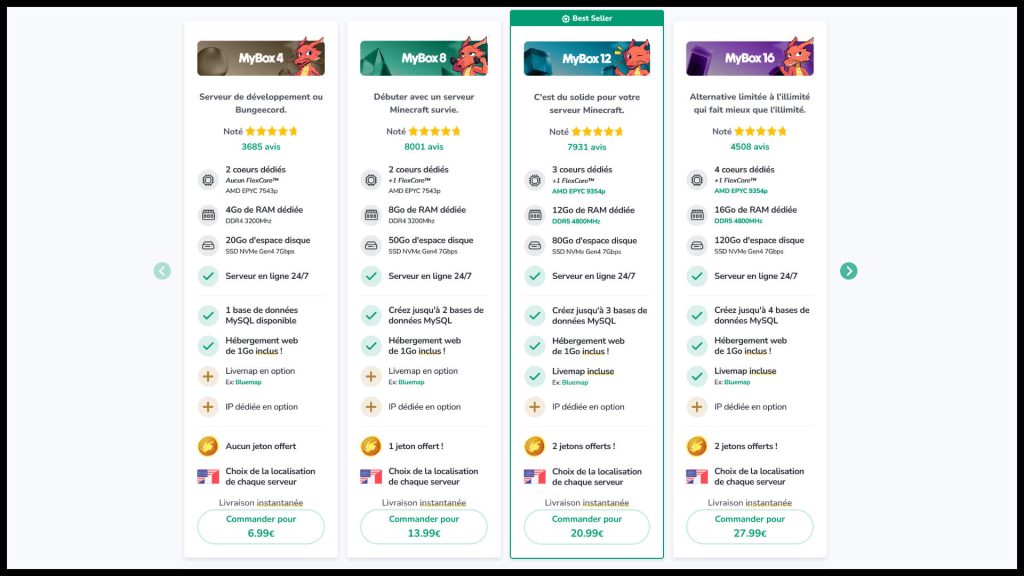Click the gold token icon in MyBox 16
The width and height of the screenshot is (1024, 576).
coord(697,446)
